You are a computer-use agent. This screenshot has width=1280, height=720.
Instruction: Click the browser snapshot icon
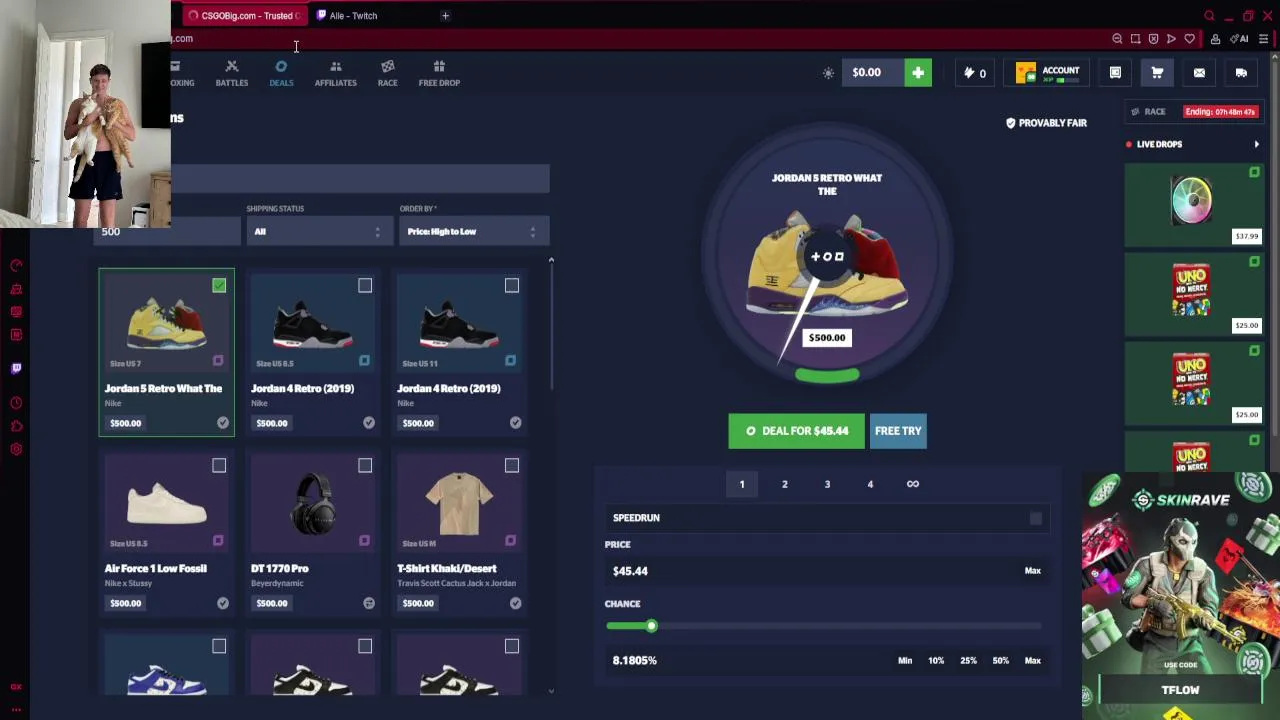(x=1135, y=39)
